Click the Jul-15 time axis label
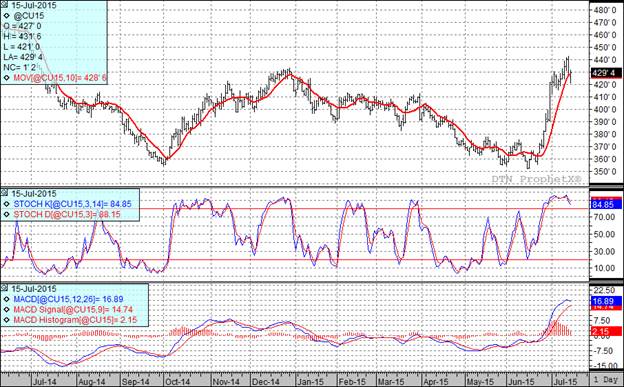Screen dimensions: 624x387 point(566,381)
